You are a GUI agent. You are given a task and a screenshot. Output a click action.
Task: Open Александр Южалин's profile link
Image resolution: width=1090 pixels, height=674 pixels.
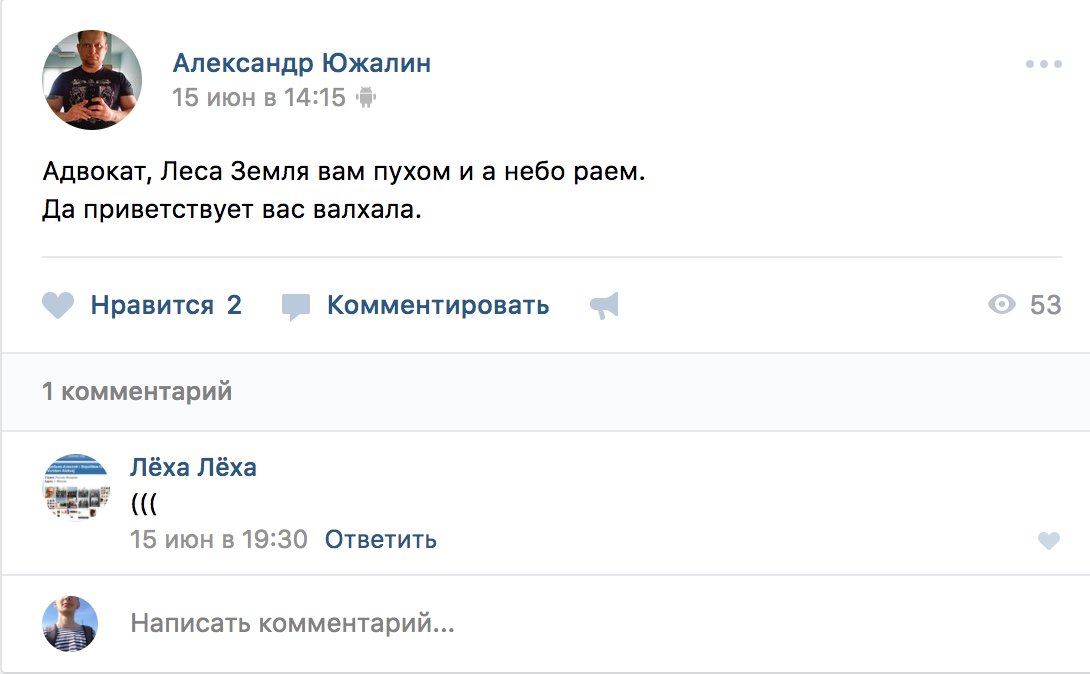pyautogui.click(x=302, y=63)
